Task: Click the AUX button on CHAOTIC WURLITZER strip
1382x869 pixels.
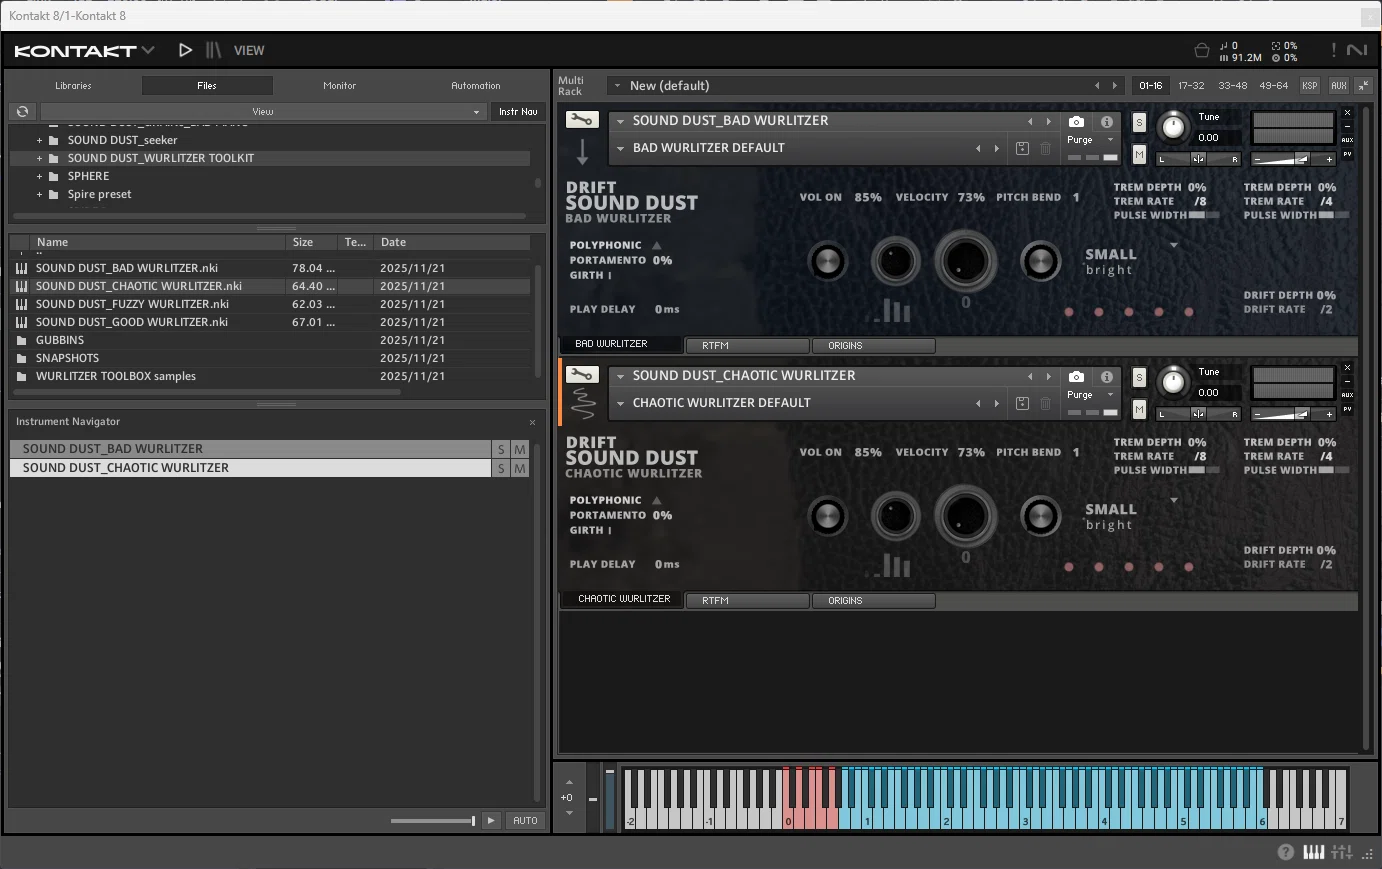Action: click(x=1347, y=395)
